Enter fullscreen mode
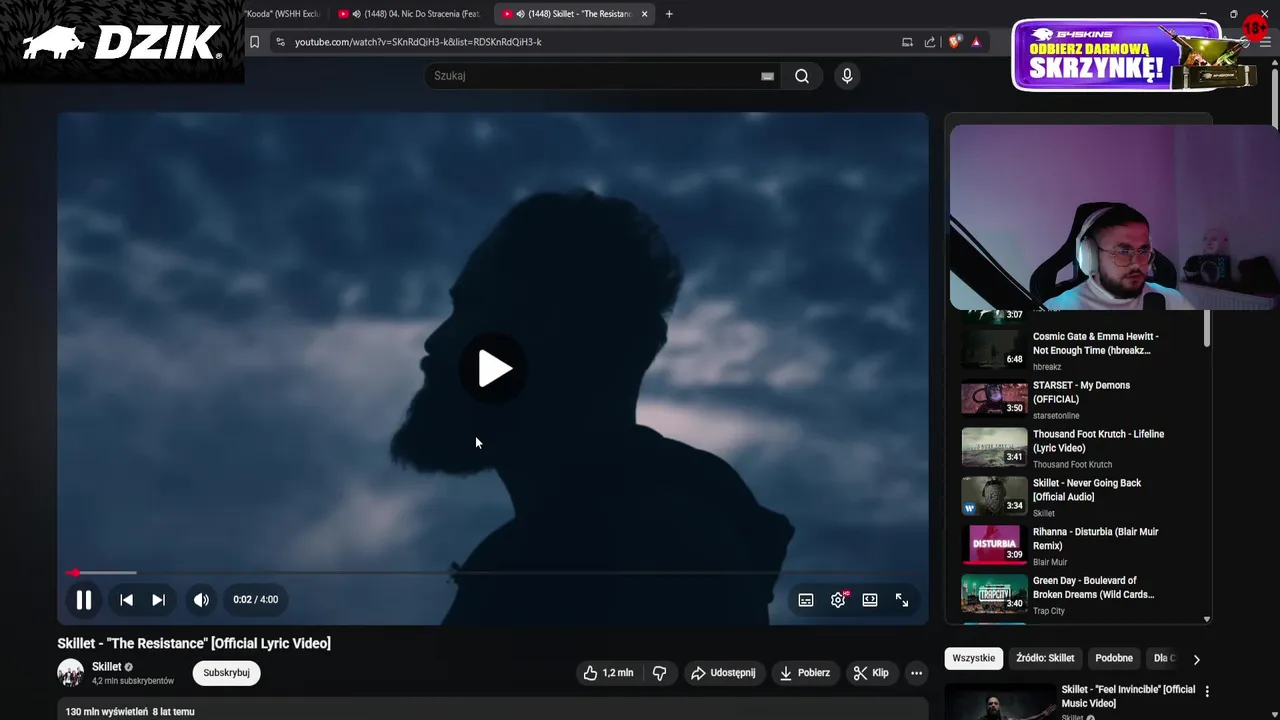Viewport: 1280px width, 720px height. (x=902, y=600)
